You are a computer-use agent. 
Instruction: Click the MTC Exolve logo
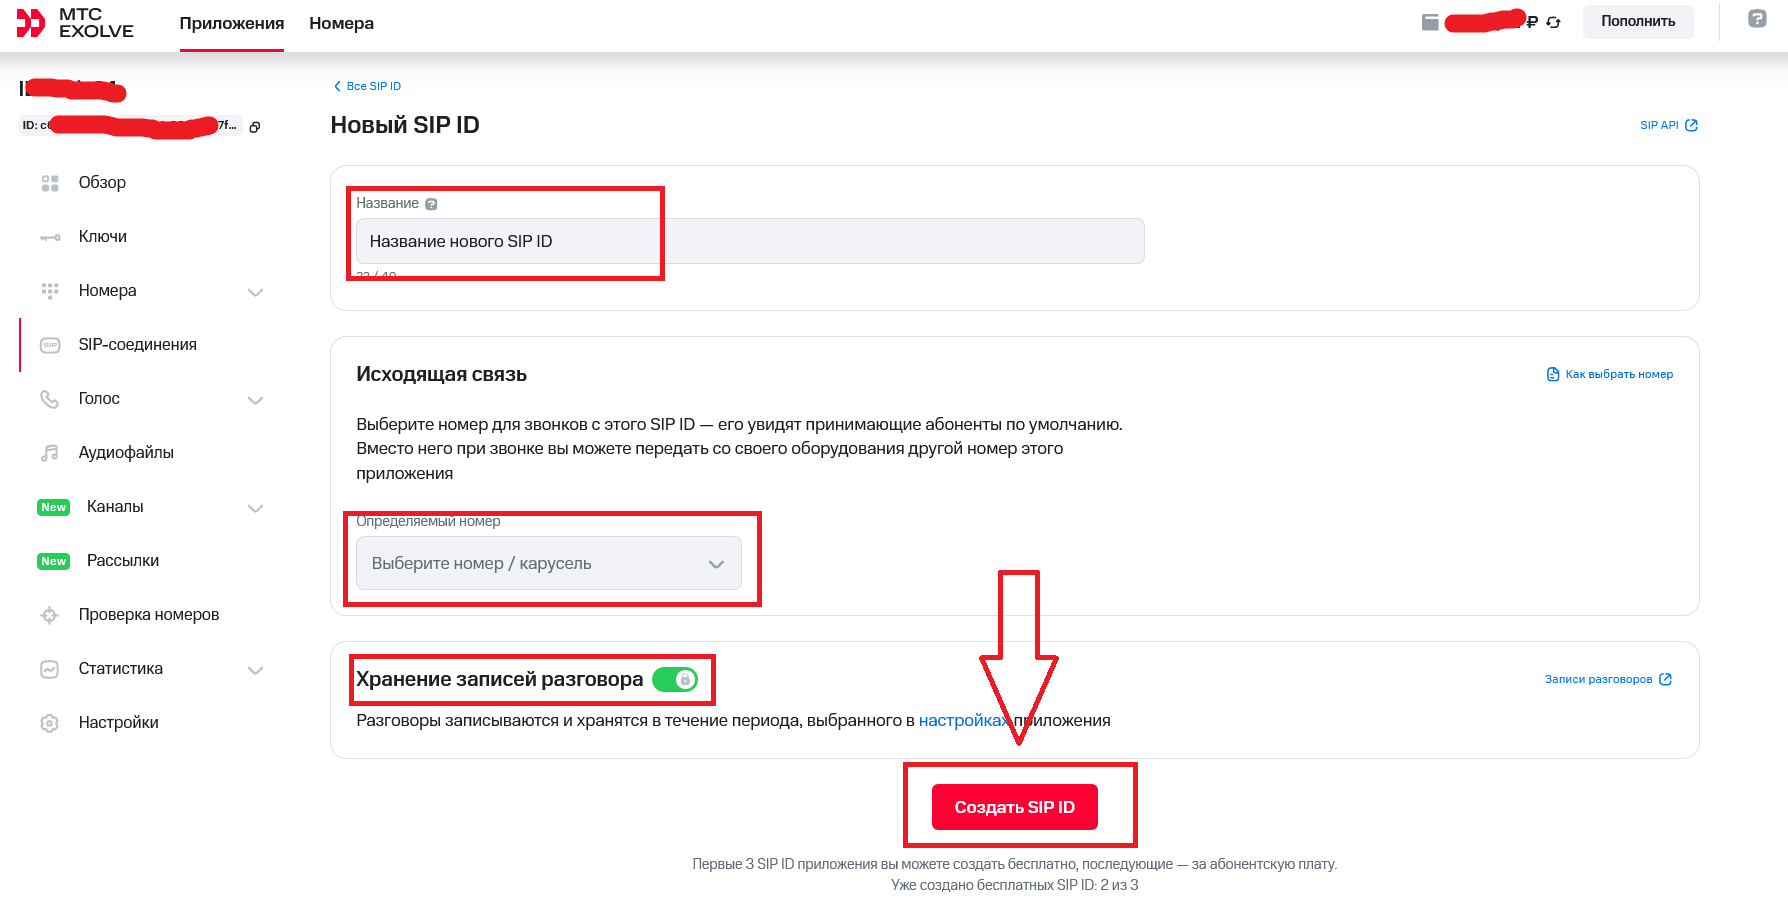click(75, 22)
